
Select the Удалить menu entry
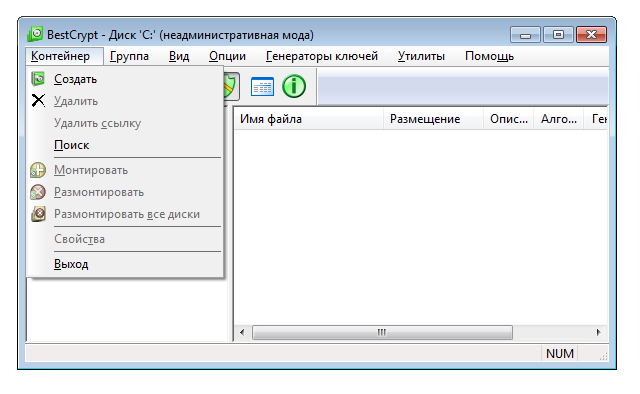(125, 101)
